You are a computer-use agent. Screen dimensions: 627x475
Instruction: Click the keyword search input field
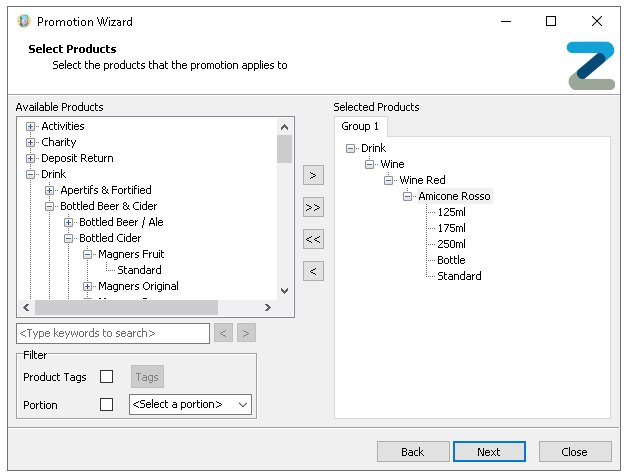pyautogui.click(x=113, y=333)
